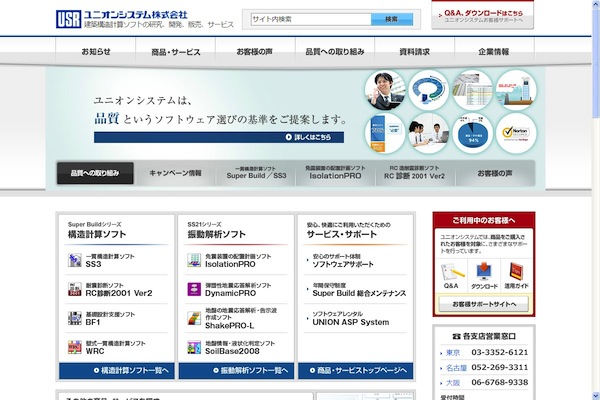Click the 94% pie chart circle
Image resolution: width=600 pixels, height=400 pixels.
[x=472, y=133]
